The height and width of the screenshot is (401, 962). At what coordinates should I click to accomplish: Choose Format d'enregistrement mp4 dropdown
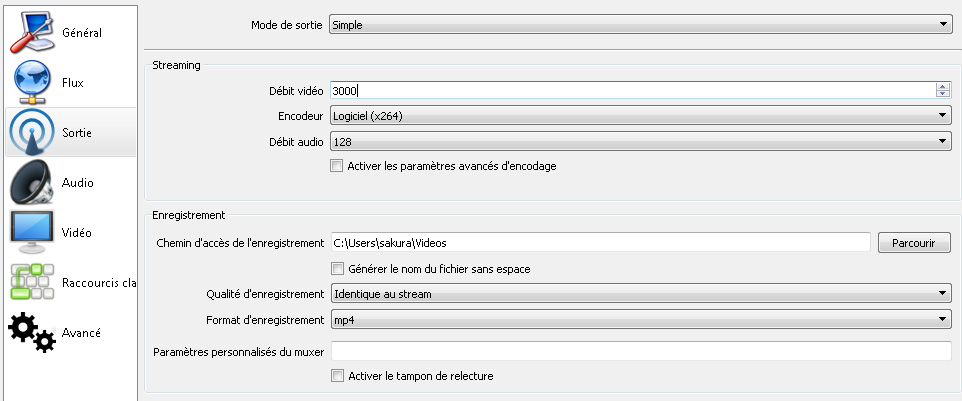point(641,320)
